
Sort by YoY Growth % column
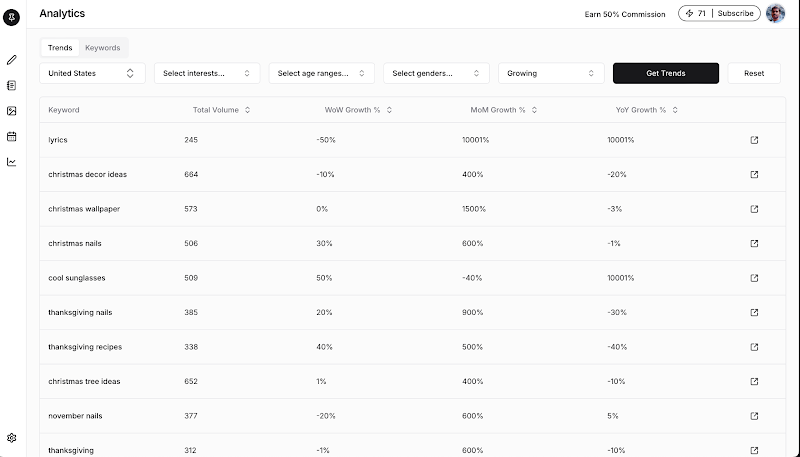[x=646, y=110]
